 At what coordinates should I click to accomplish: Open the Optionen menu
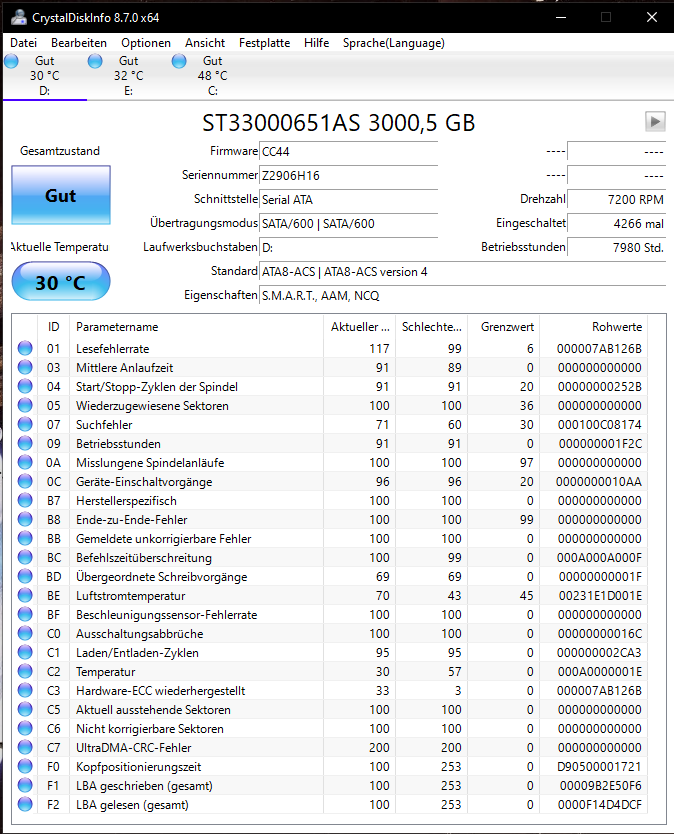pyautogui.click(x=146, y=43)
